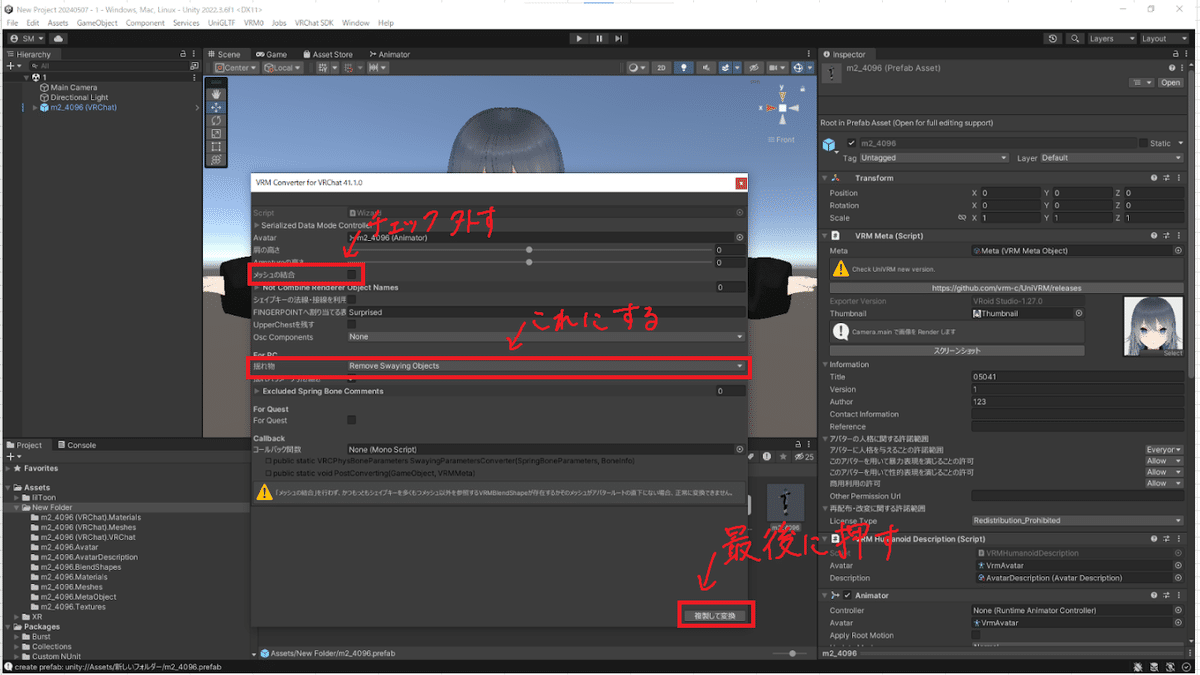Pick object for Meta field circle icon
1200x675 pixels.
point(1179,251)
